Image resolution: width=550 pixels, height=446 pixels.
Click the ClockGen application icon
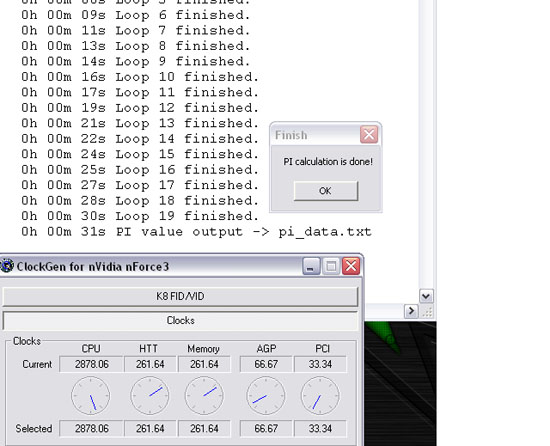6,266
